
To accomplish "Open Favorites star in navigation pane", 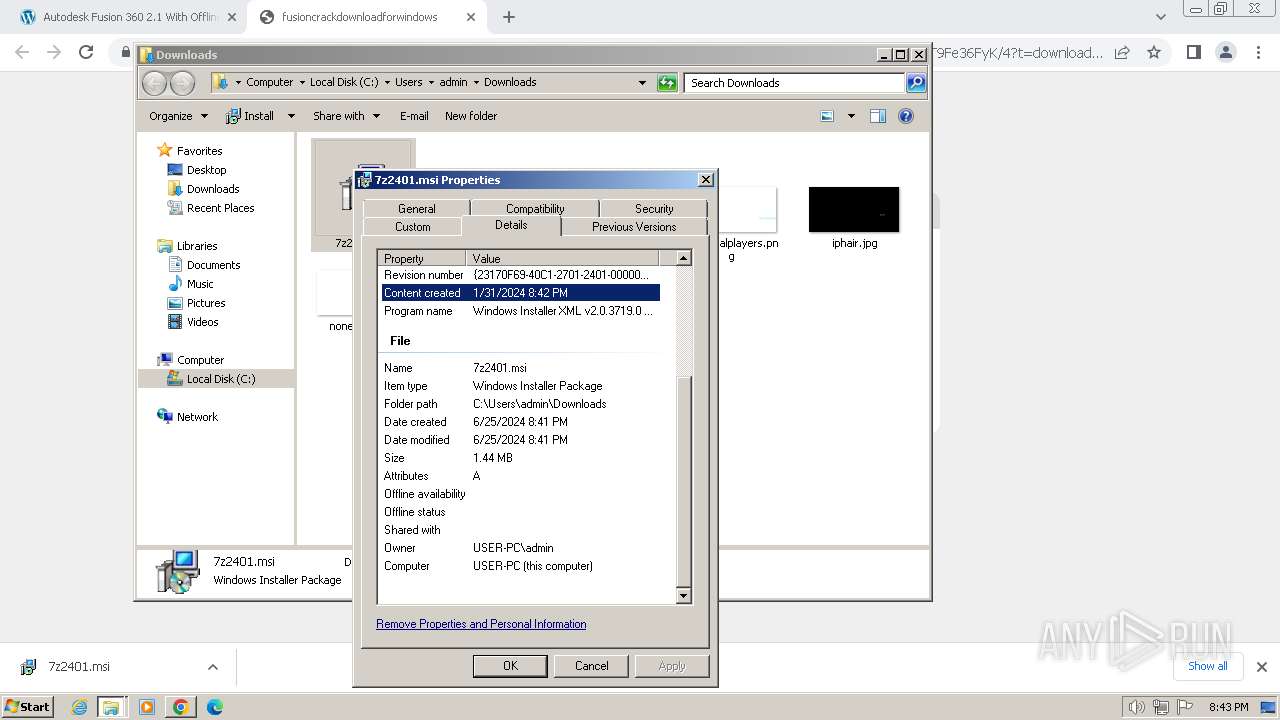I will click(x=165, y=150).
